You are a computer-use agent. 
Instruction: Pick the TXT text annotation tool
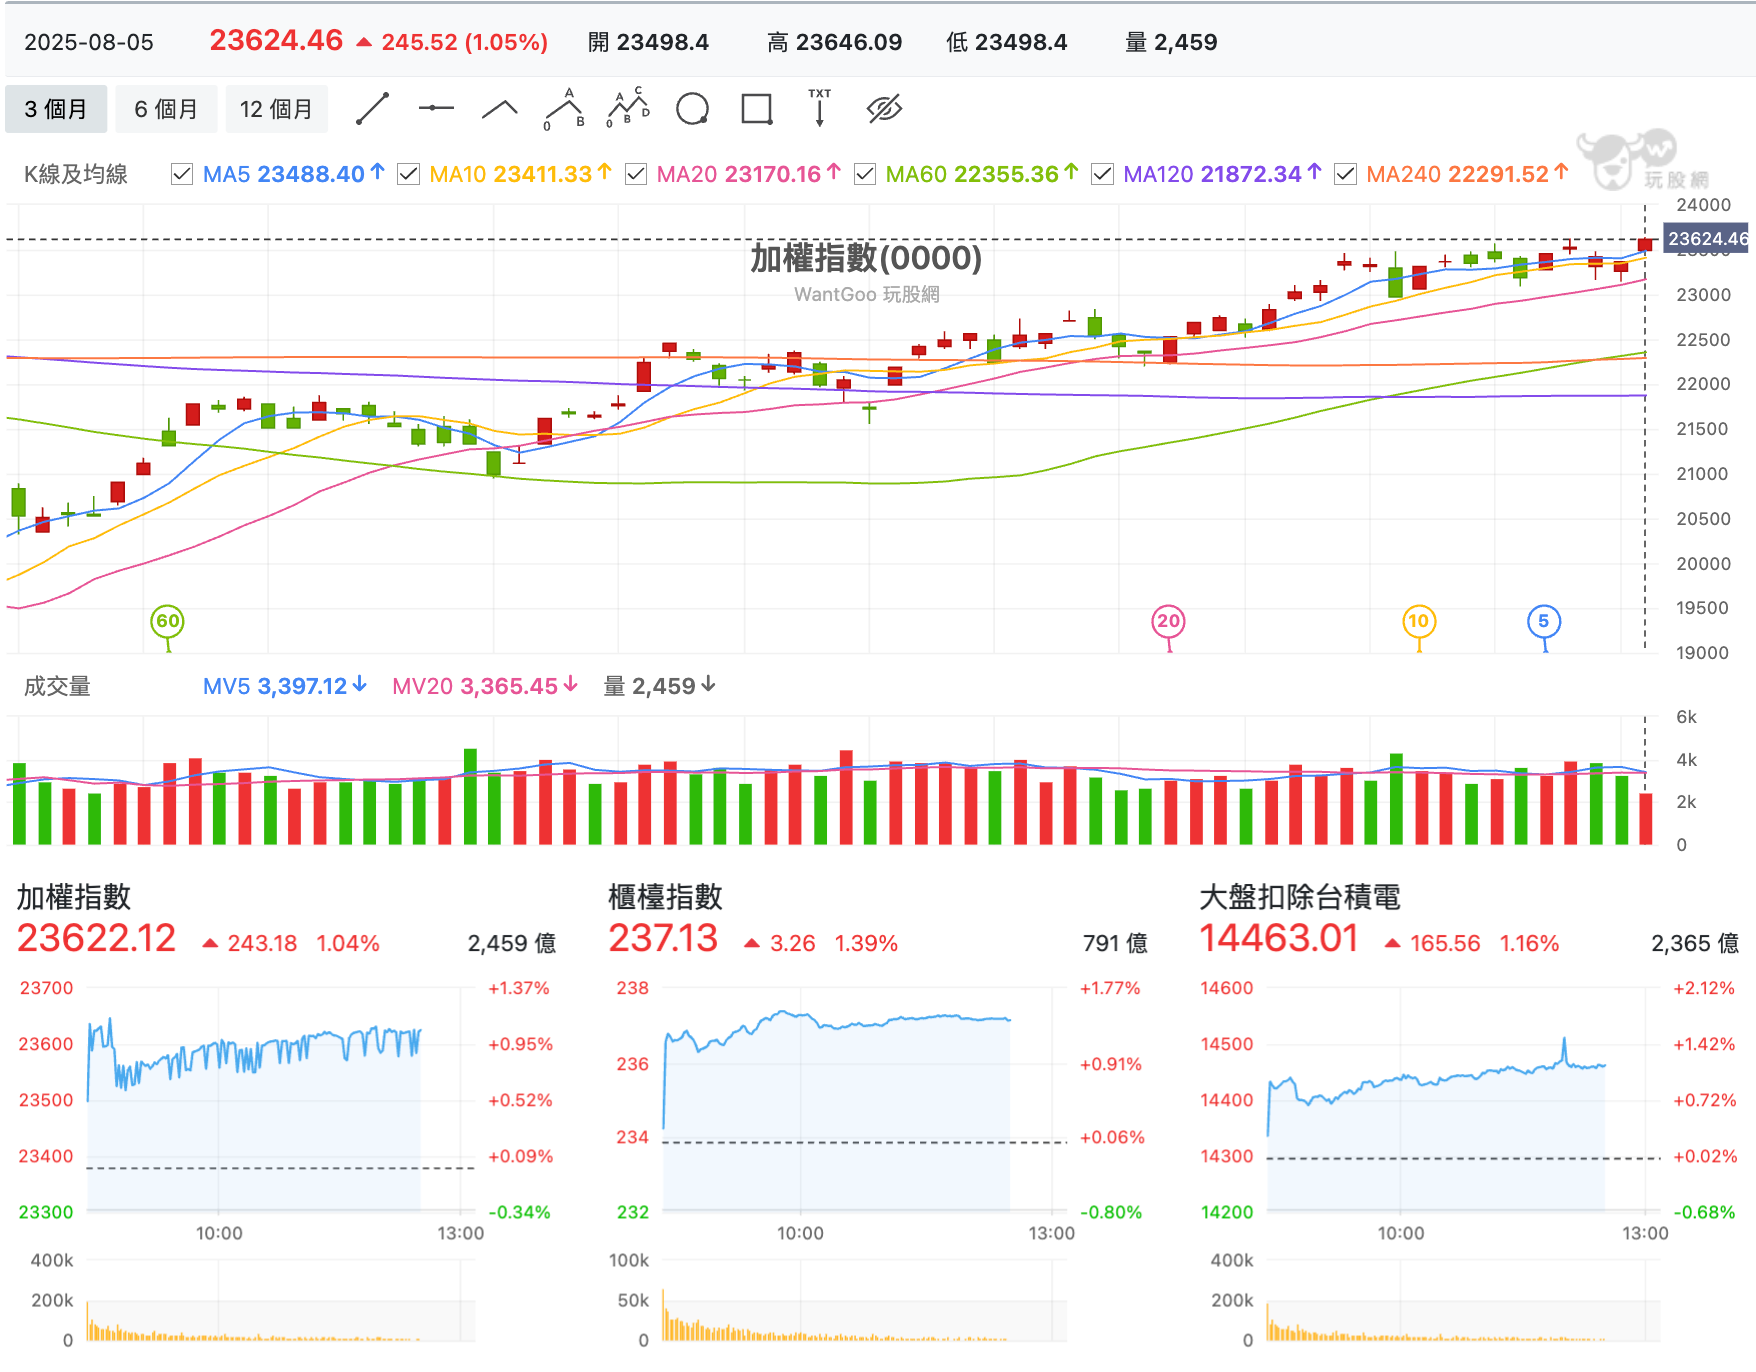point(820,107)
